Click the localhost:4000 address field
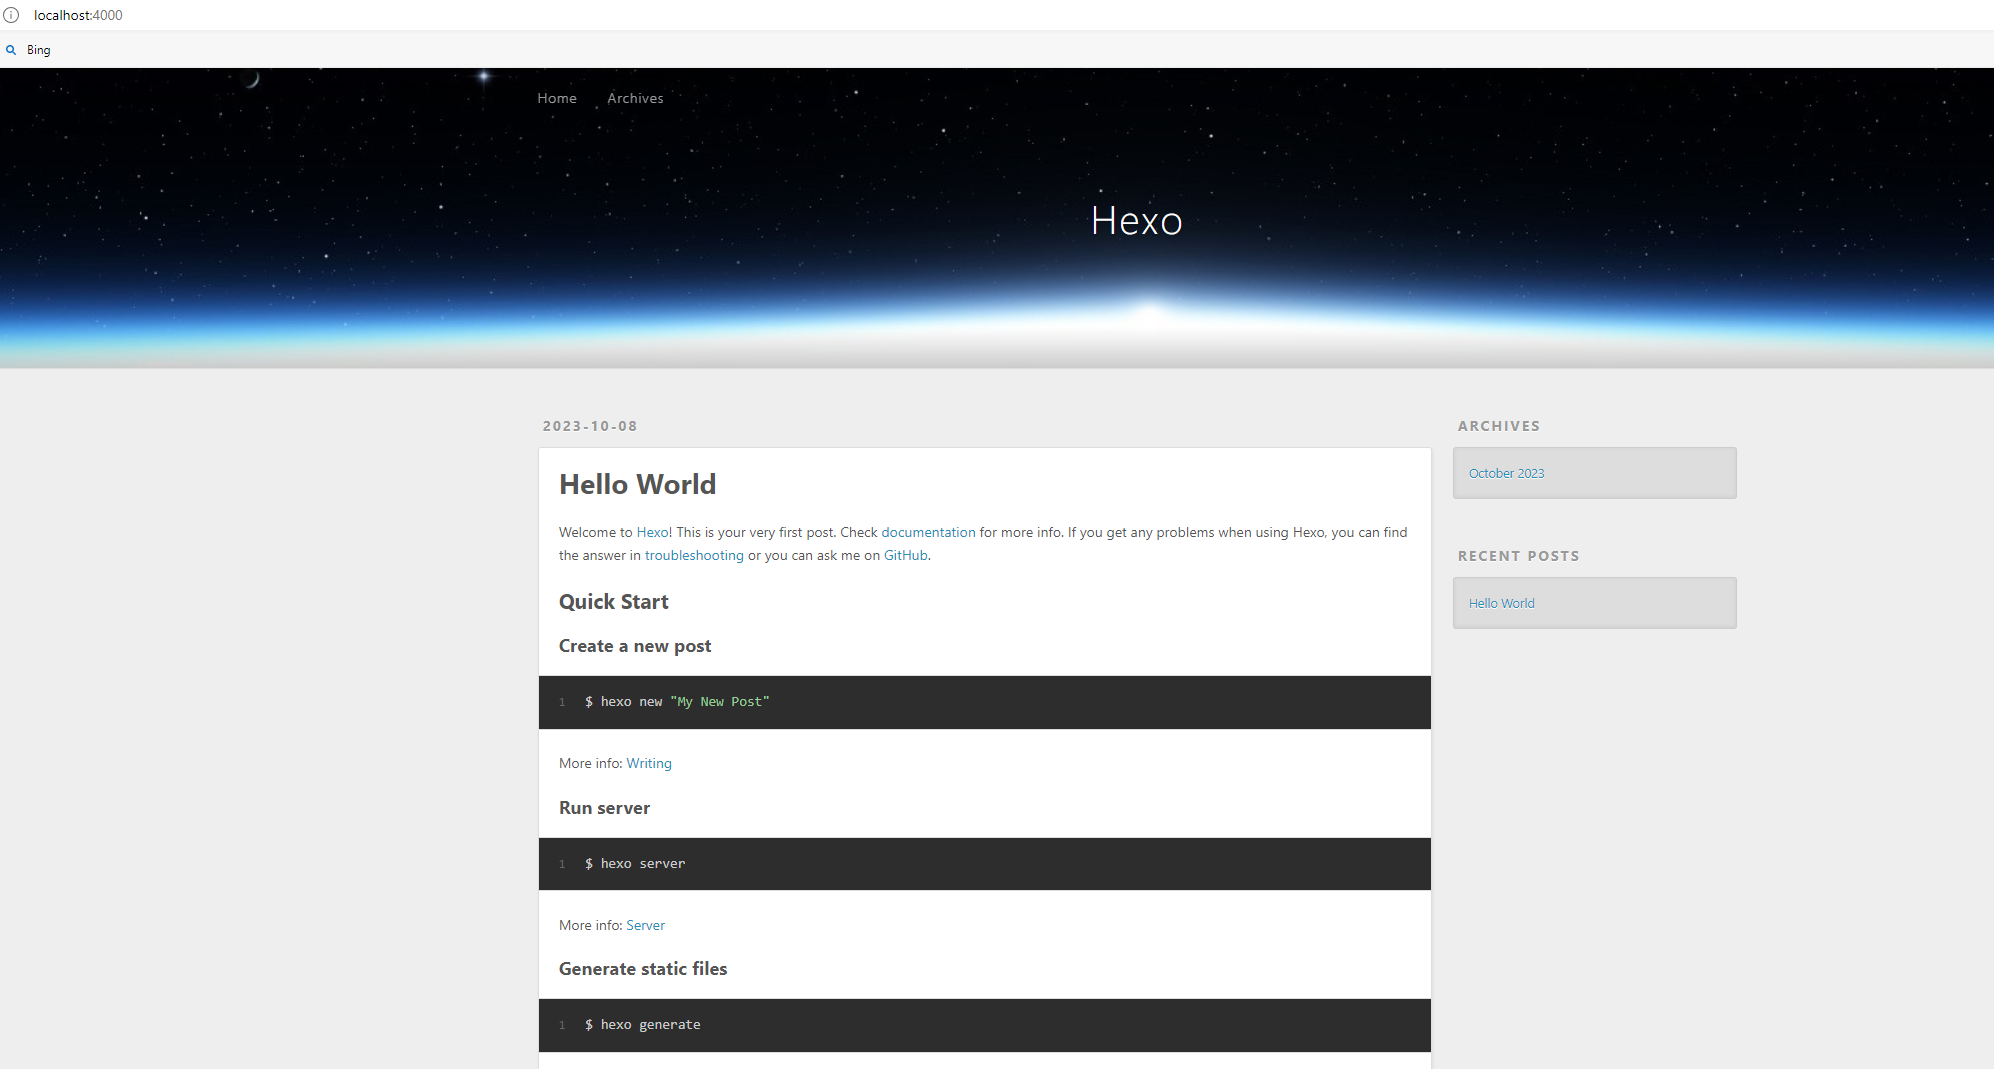The image size is (1994, 1069). pyautogui.click(x=78, y=15)
